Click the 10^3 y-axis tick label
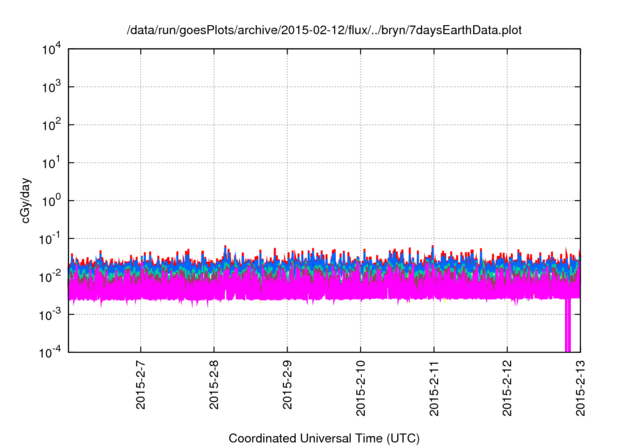The width and height of the screenshot is (640, 448). click(51, 87)
